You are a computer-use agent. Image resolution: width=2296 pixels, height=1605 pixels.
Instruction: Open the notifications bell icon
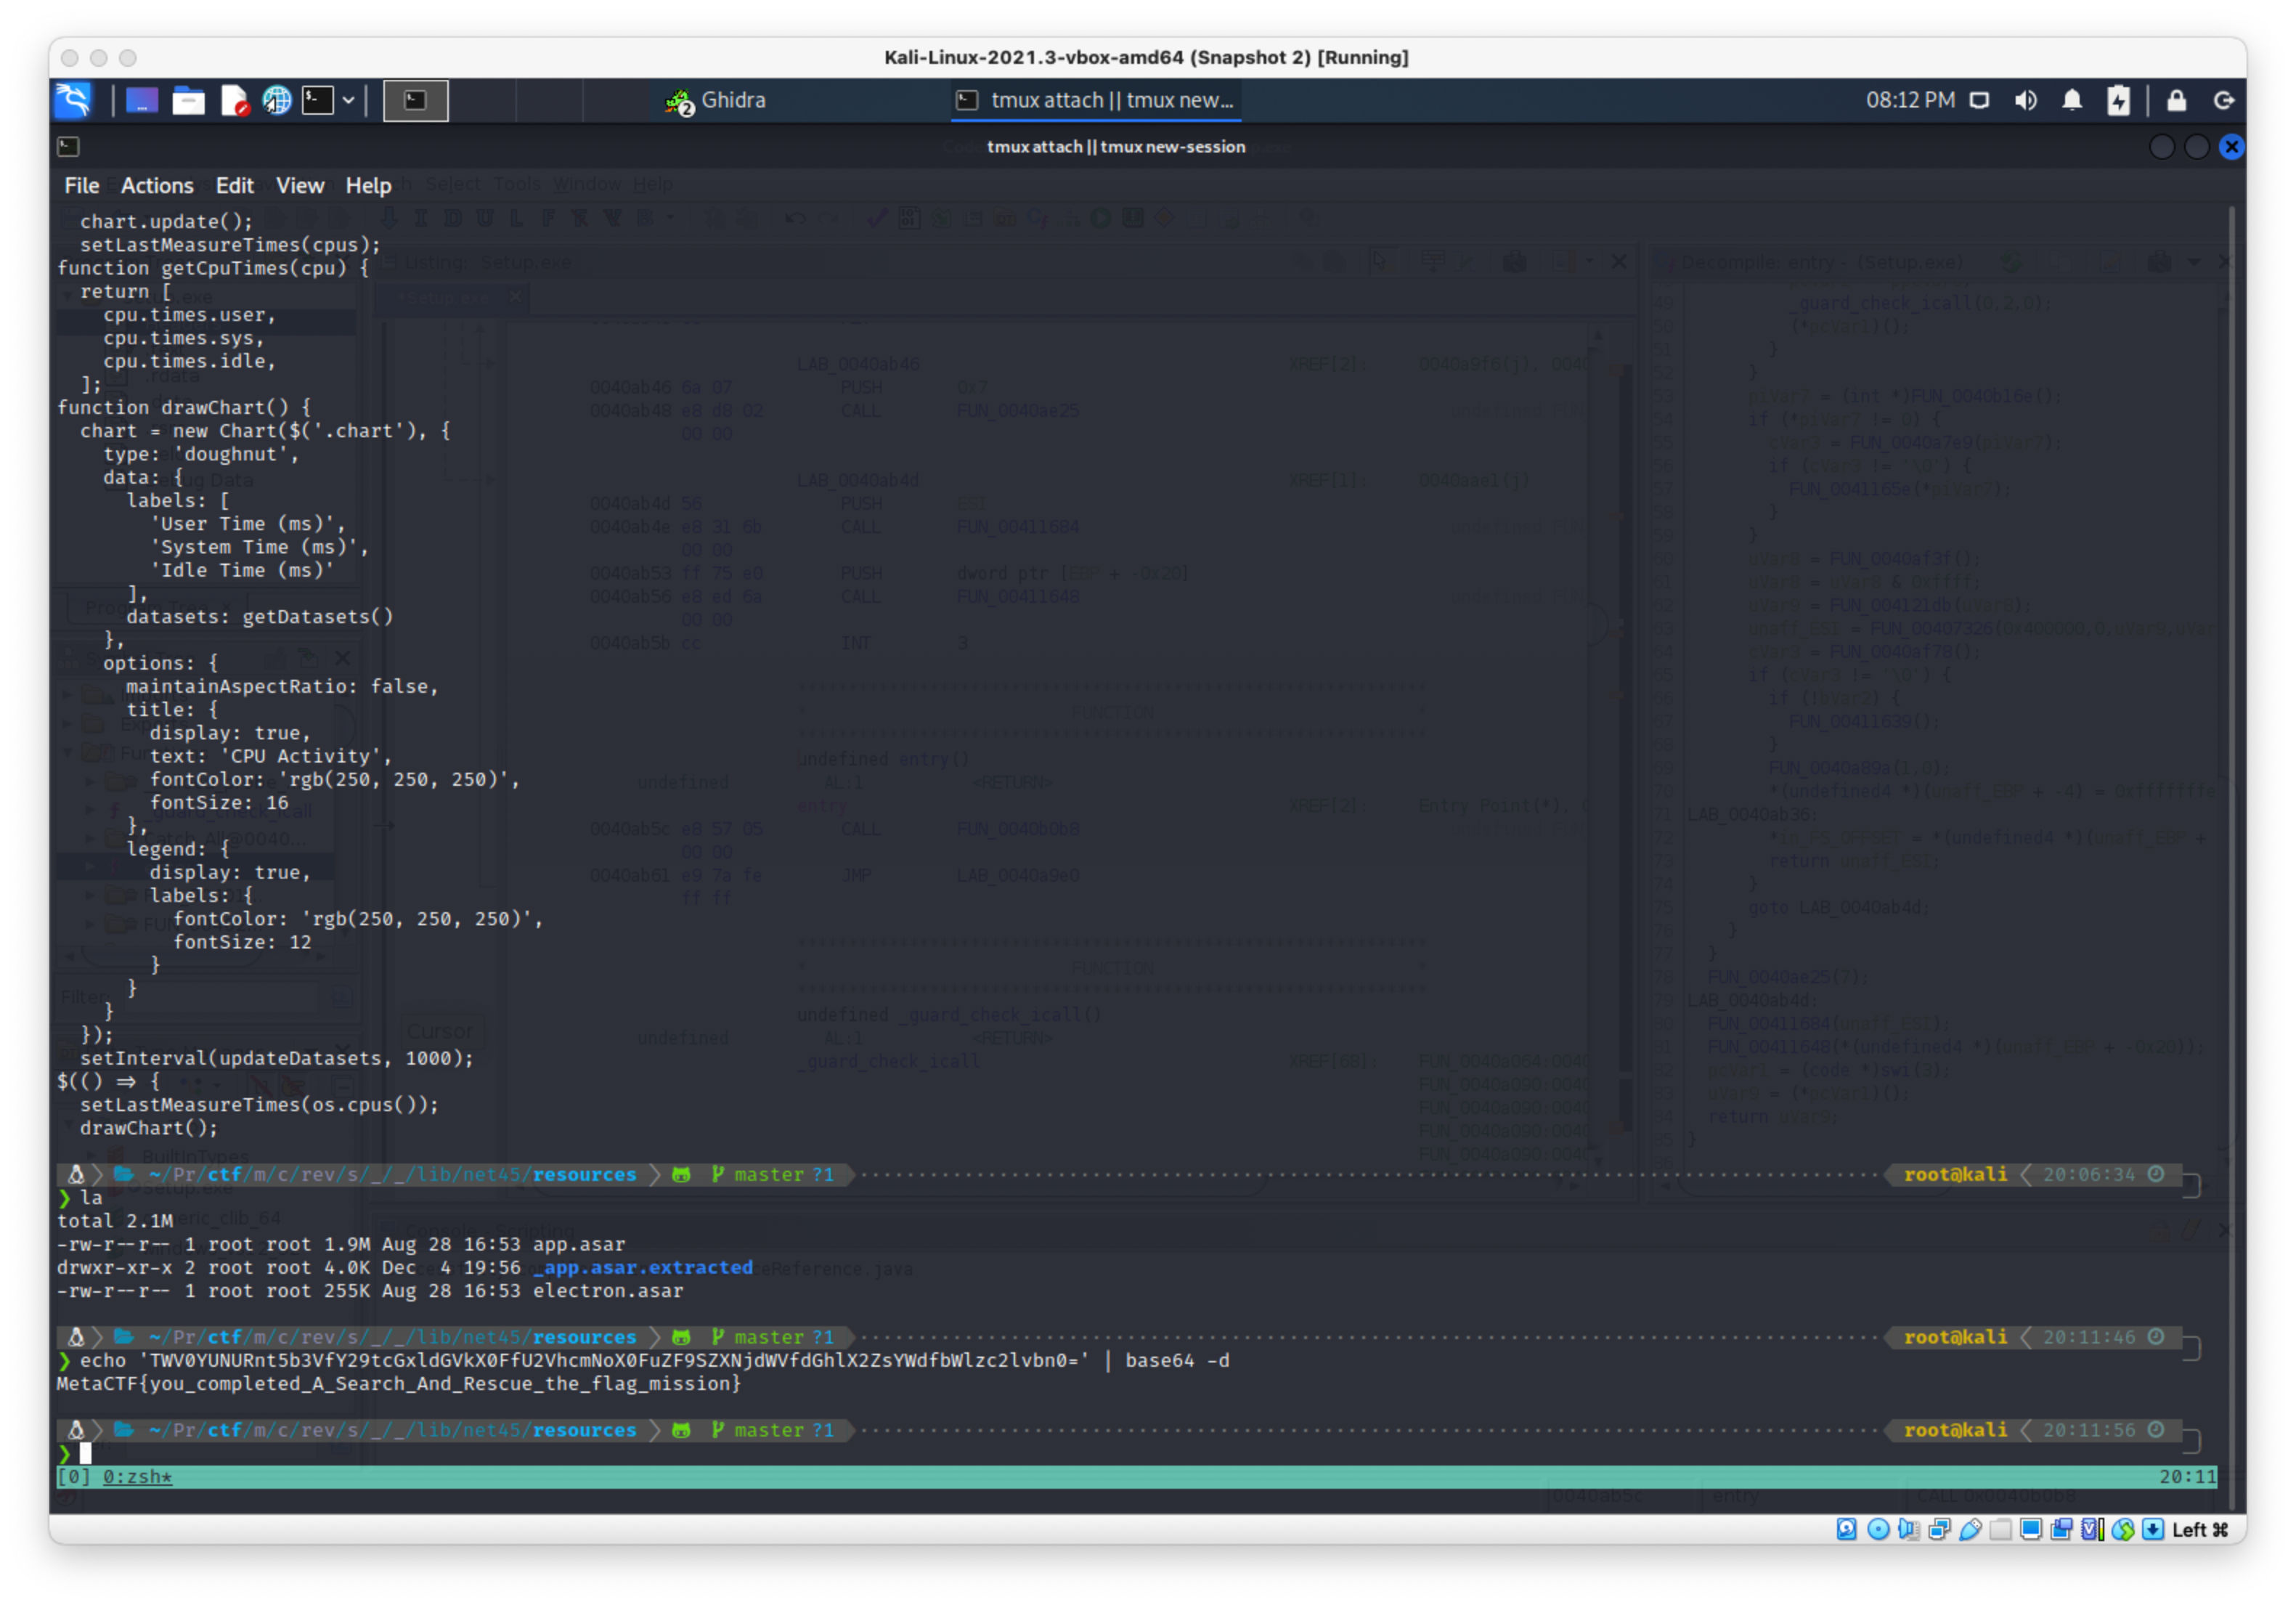(2072, 100)
